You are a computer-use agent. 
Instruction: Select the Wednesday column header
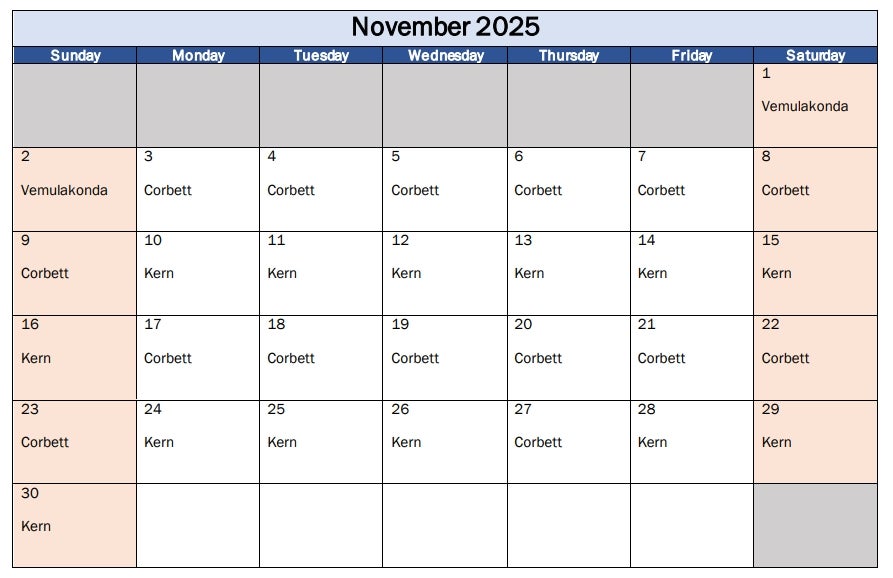[445, 56]
